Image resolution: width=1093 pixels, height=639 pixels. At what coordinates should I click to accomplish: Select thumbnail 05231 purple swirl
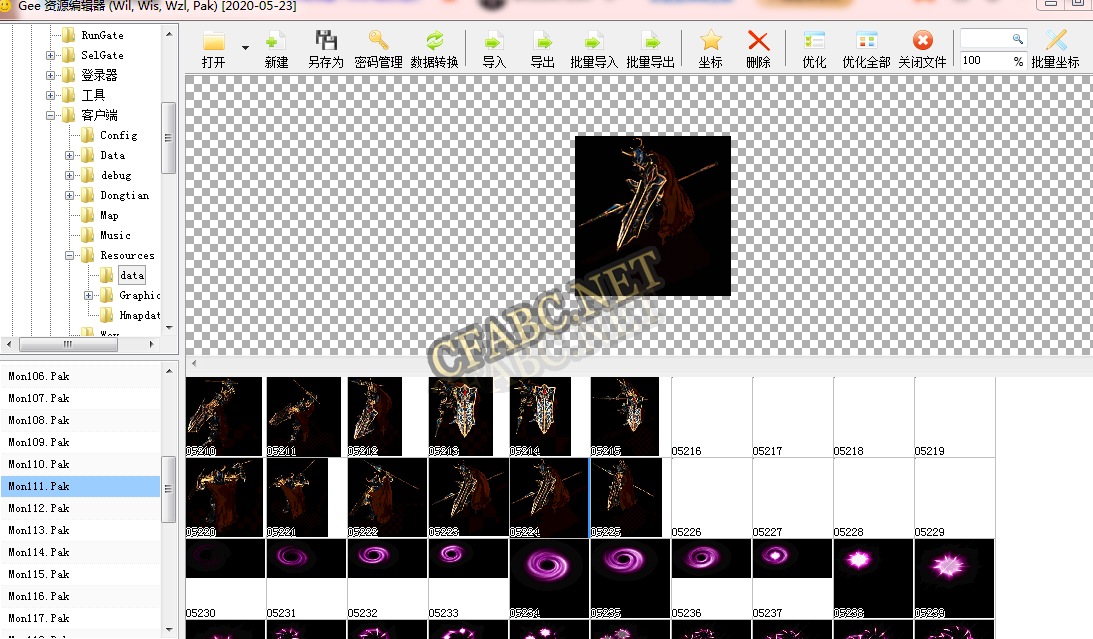coord(306,578)
